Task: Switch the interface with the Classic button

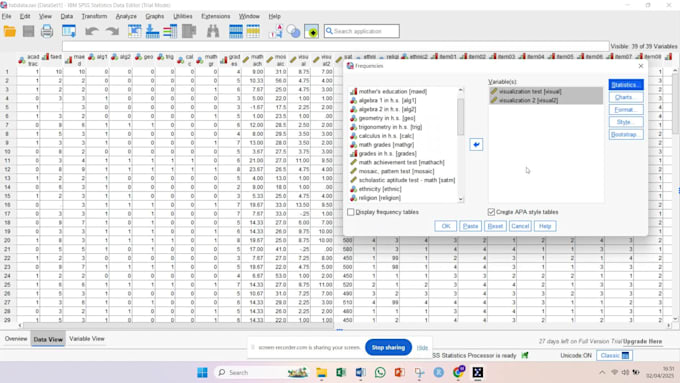Action: coord(614,355)
